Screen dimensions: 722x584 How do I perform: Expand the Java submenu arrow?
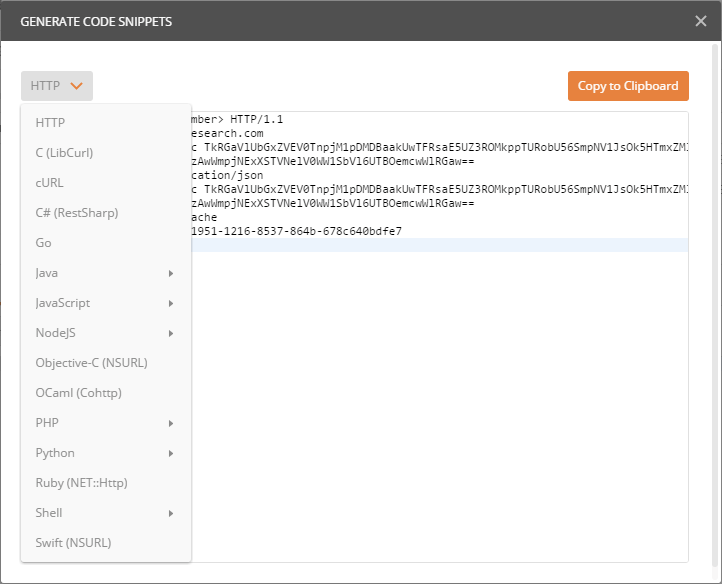pos(171,273)
